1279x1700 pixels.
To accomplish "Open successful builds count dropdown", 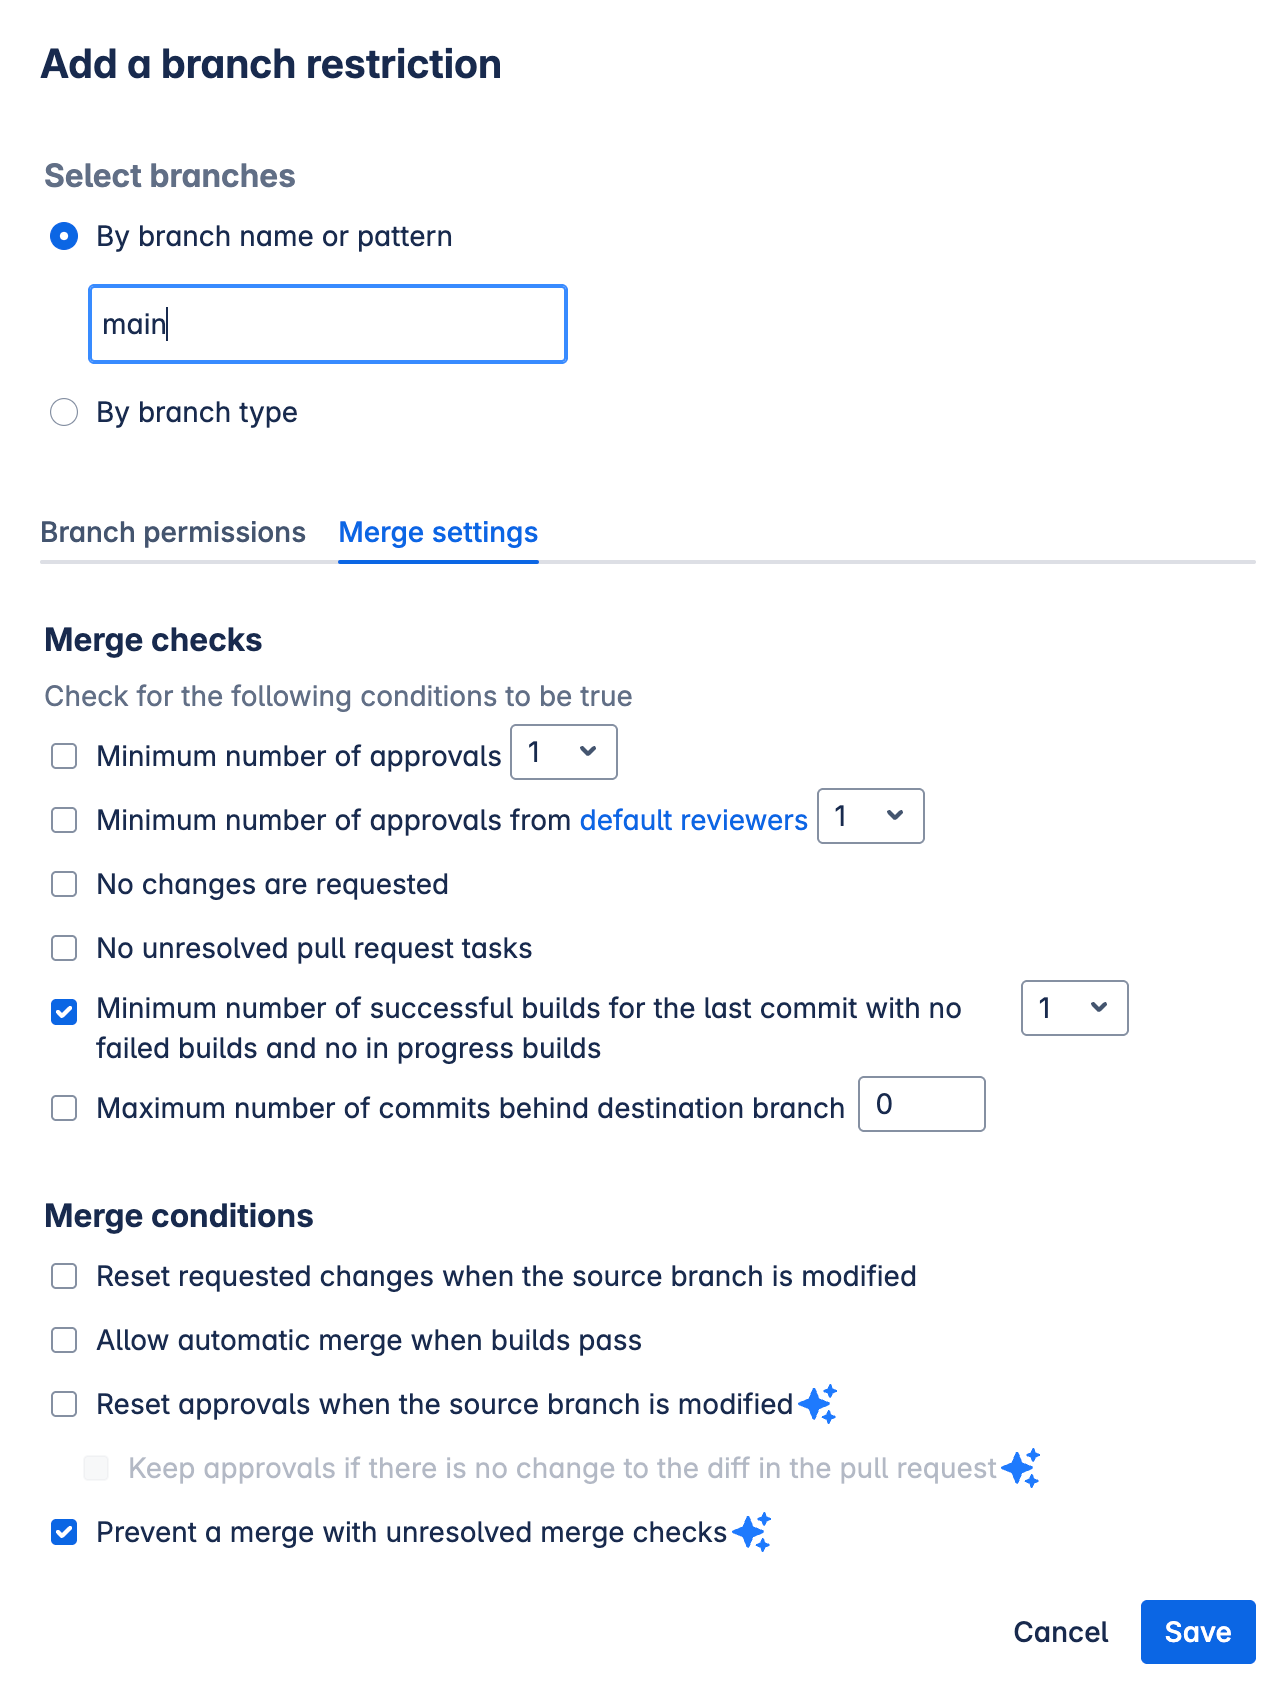I will tap(1073, 1008).
